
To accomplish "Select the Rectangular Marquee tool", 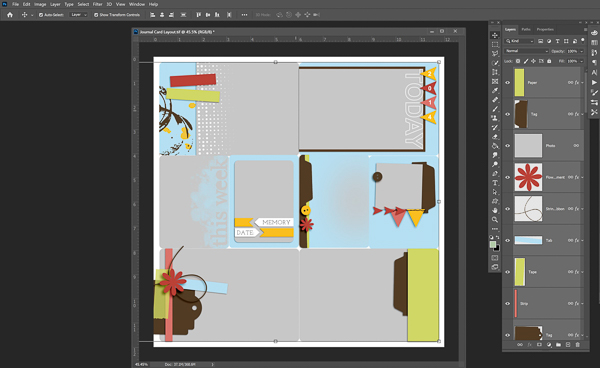I will pyautogui.click(x=495, y=44).
